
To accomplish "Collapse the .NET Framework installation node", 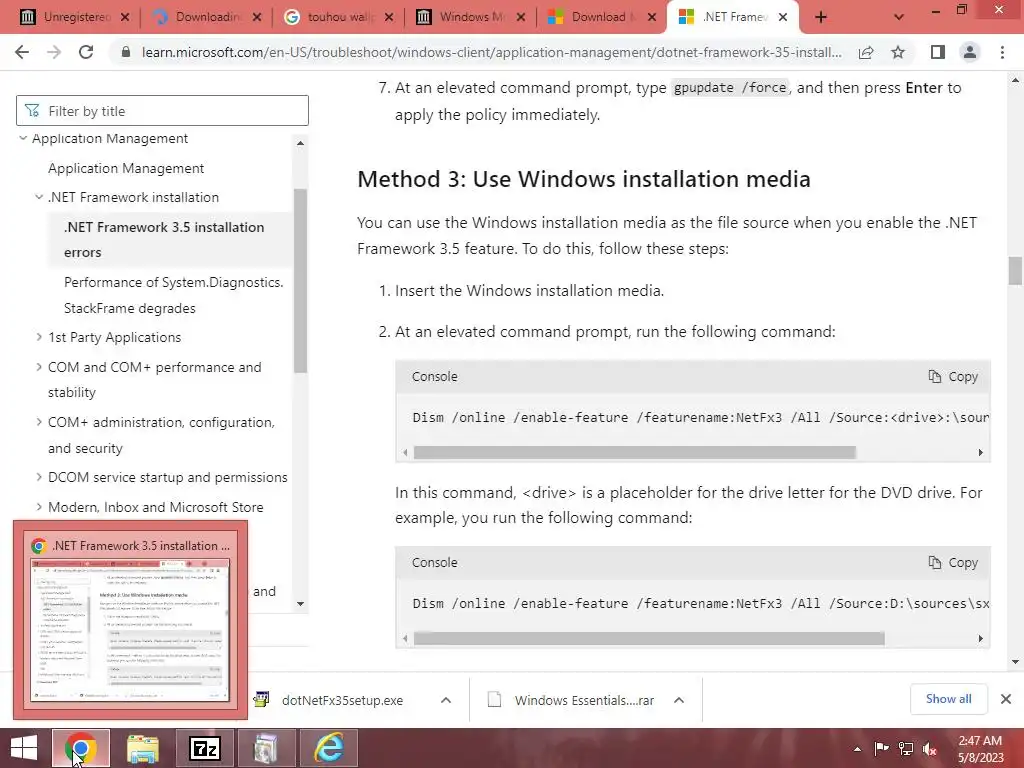I will (x=39, y=197).
